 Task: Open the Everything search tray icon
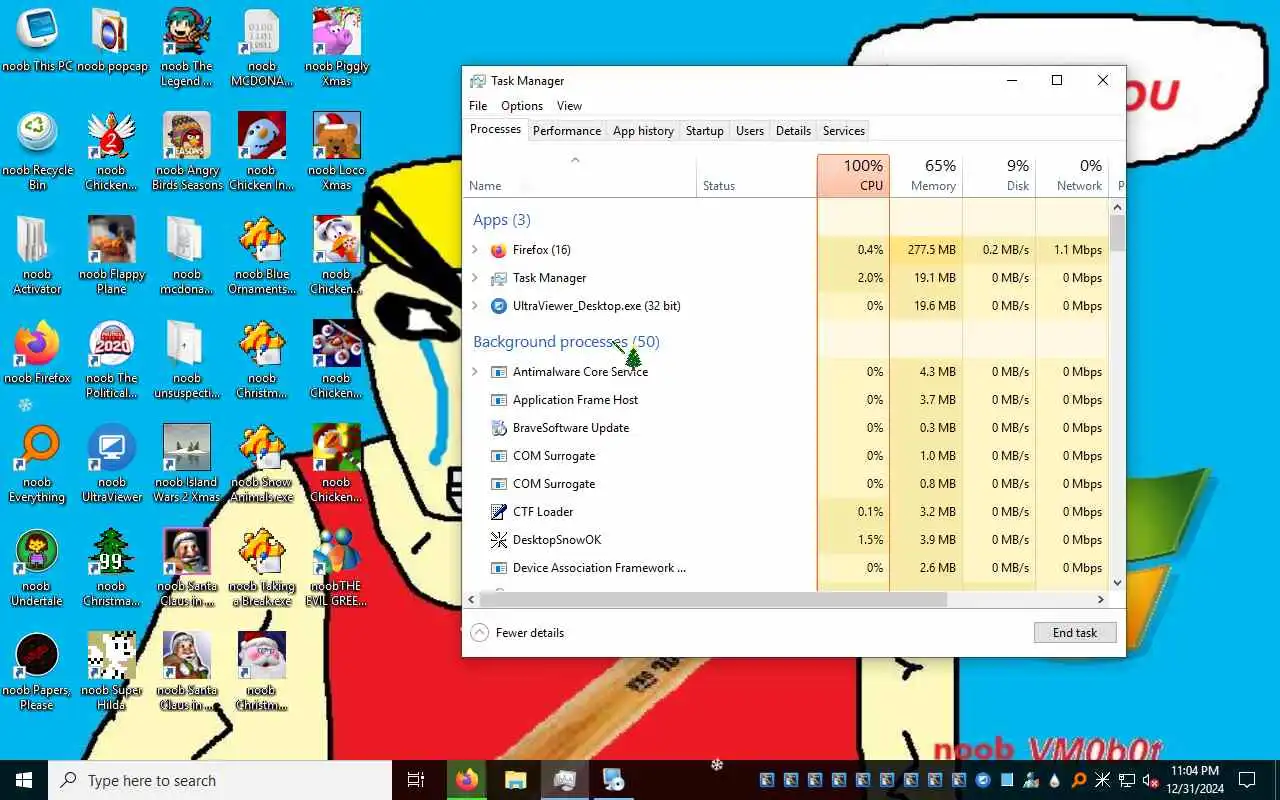(x=1079, y=780)
